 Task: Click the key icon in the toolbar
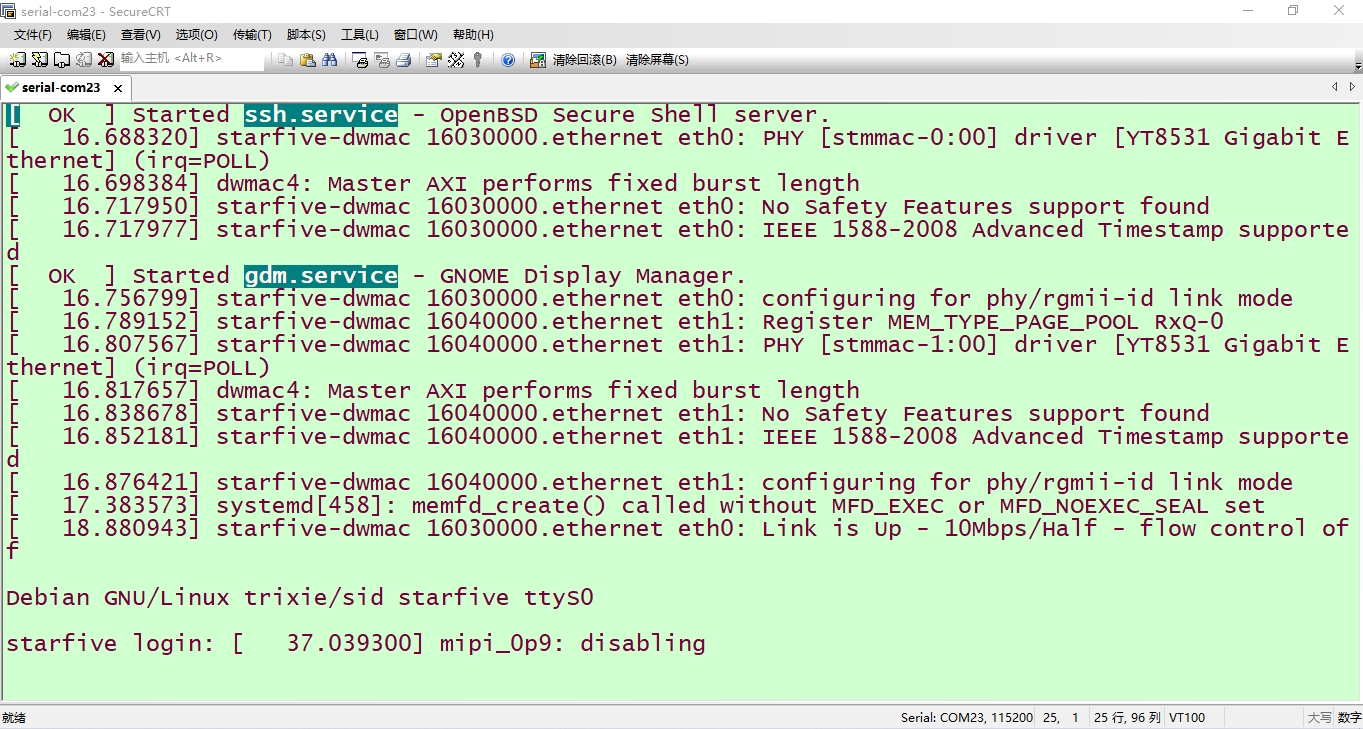[x=478, y=60]
